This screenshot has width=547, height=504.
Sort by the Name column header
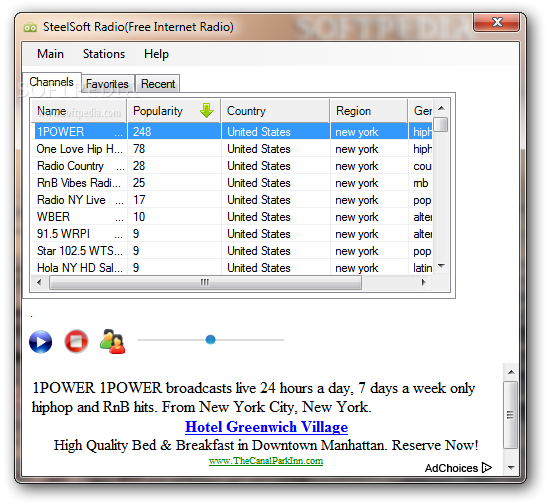coord(79,111)
